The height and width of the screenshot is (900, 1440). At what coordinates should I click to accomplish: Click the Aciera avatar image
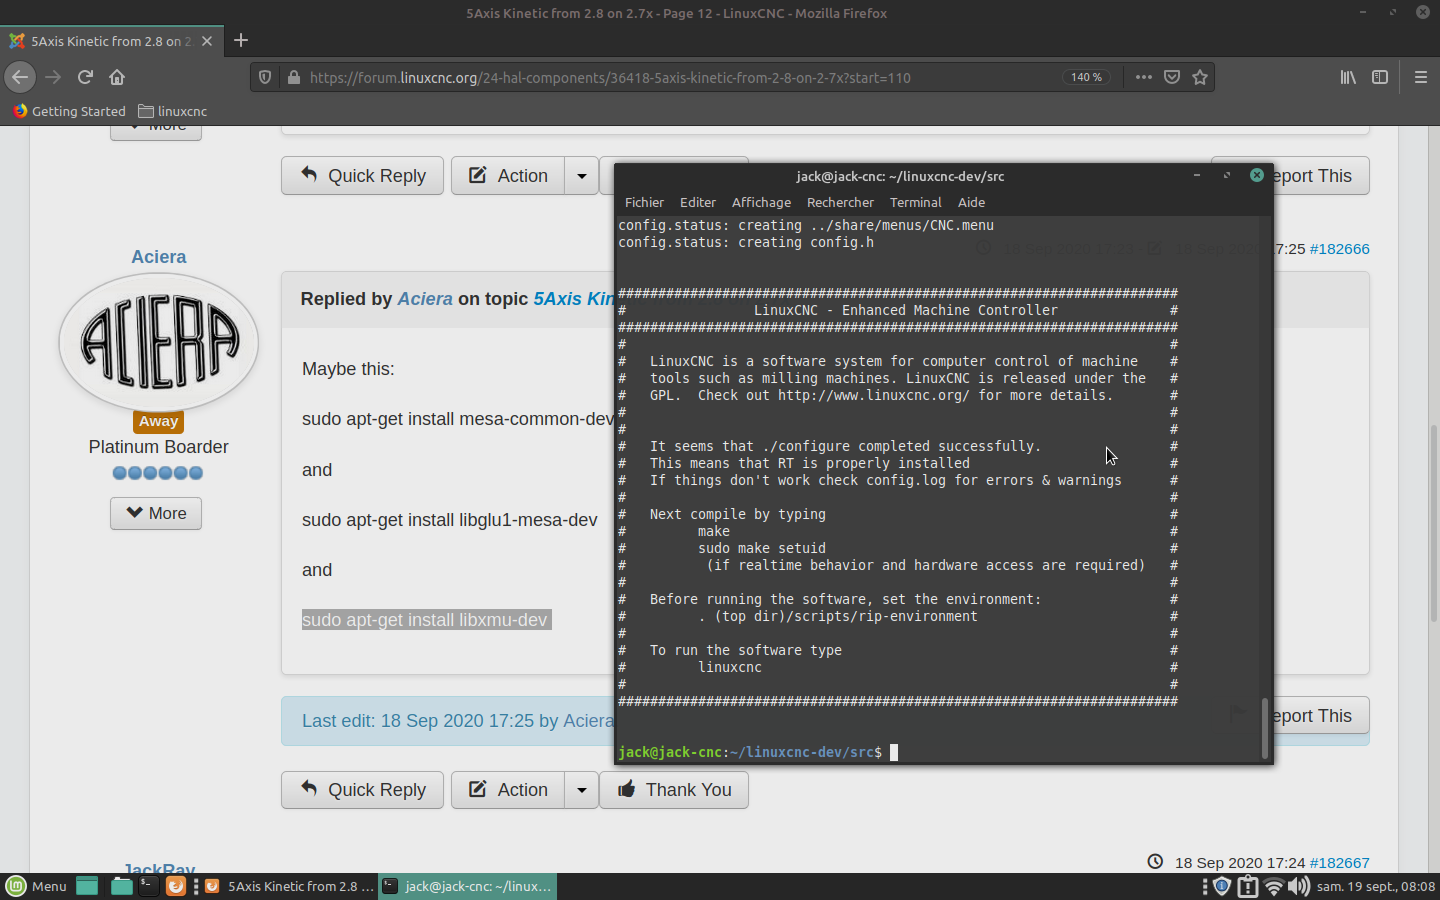click(x=158, y=343)
